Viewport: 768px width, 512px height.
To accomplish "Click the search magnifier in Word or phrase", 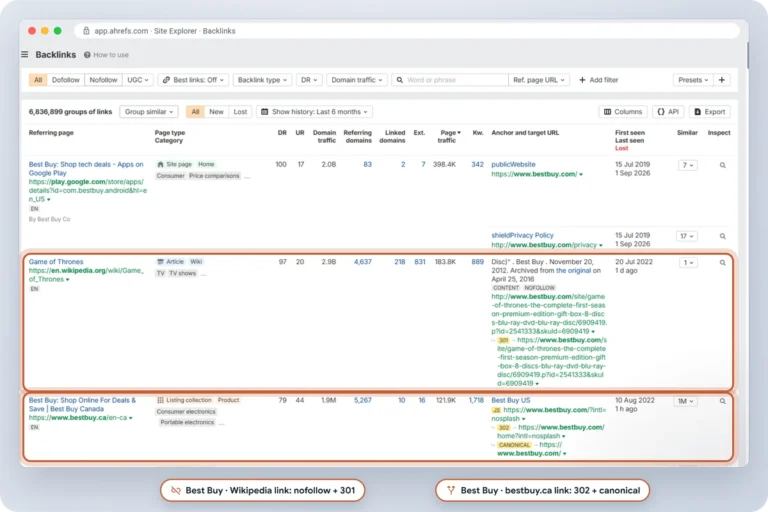I will click(400, 80).
